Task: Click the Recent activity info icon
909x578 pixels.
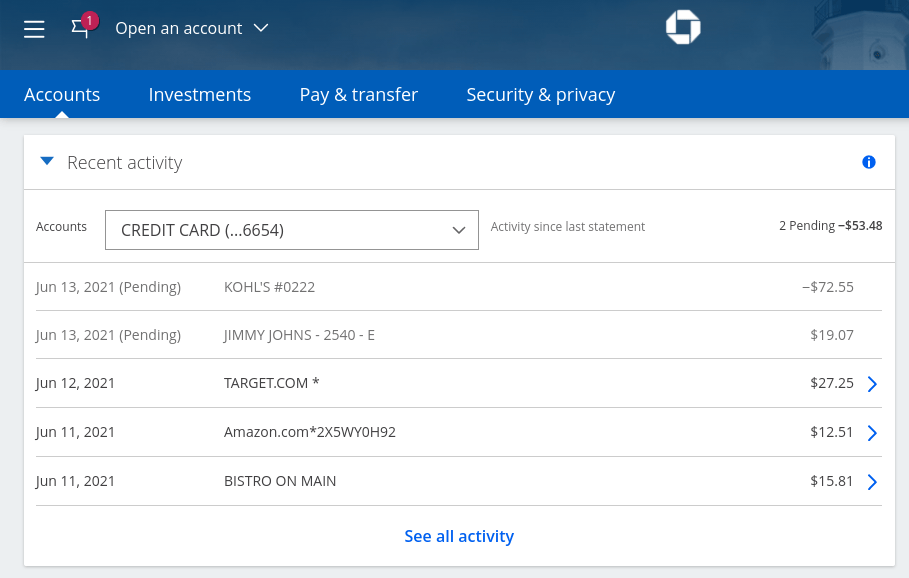Action: click(868, 162)
